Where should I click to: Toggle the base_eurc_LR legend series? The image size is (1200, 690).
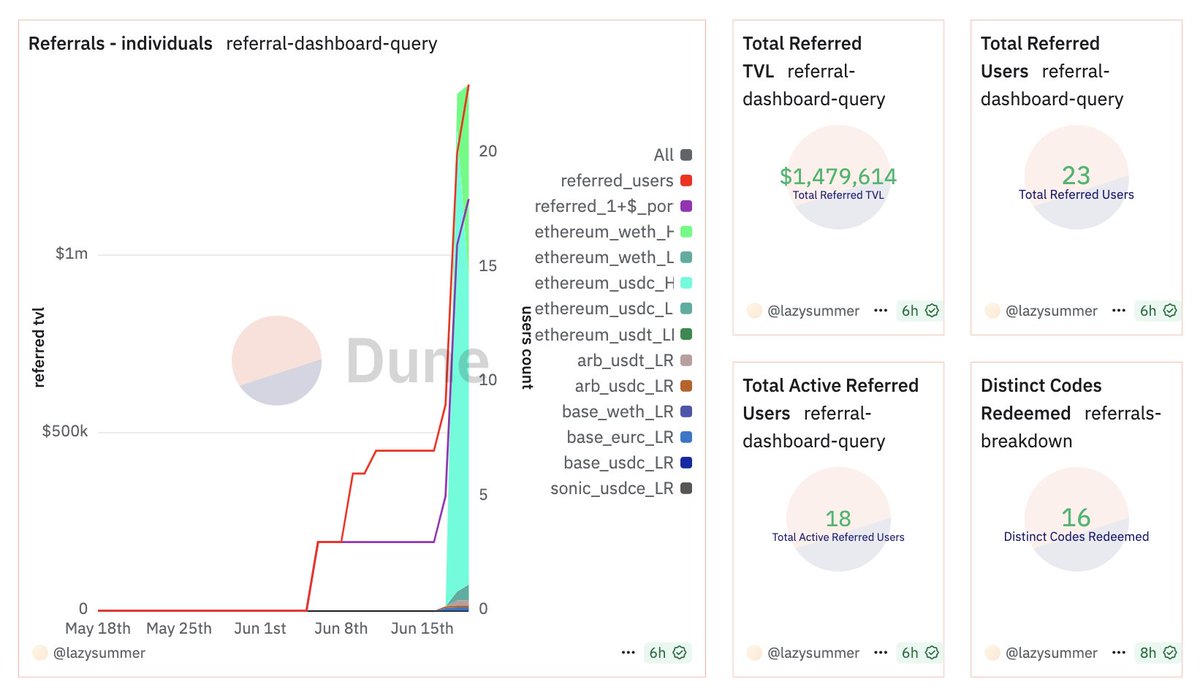click(x=629, y=437)
